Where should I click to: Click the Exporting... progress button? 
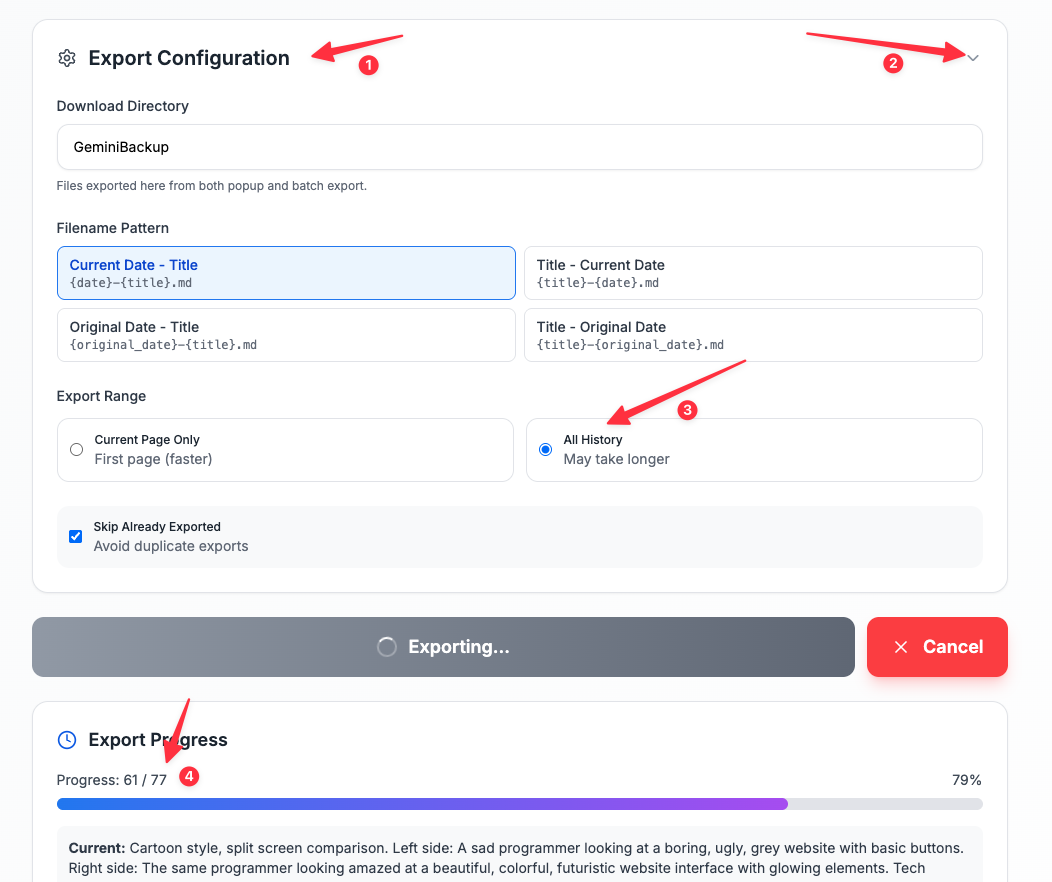tap(443, 646)
